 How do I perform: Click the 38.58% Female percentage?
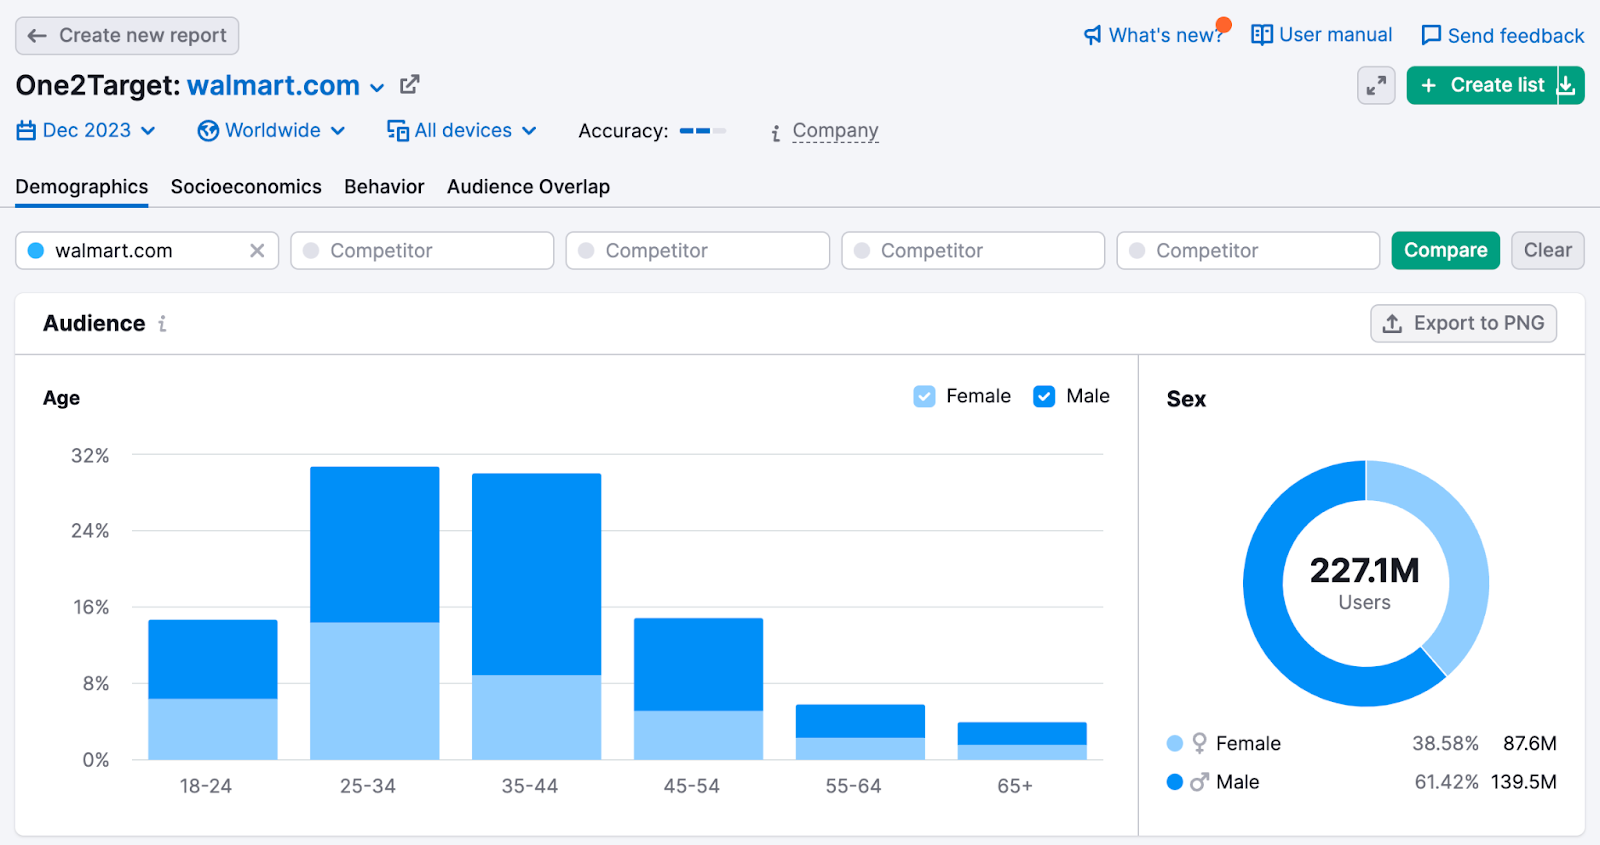pyautogui.click(x=1445, y=744)
